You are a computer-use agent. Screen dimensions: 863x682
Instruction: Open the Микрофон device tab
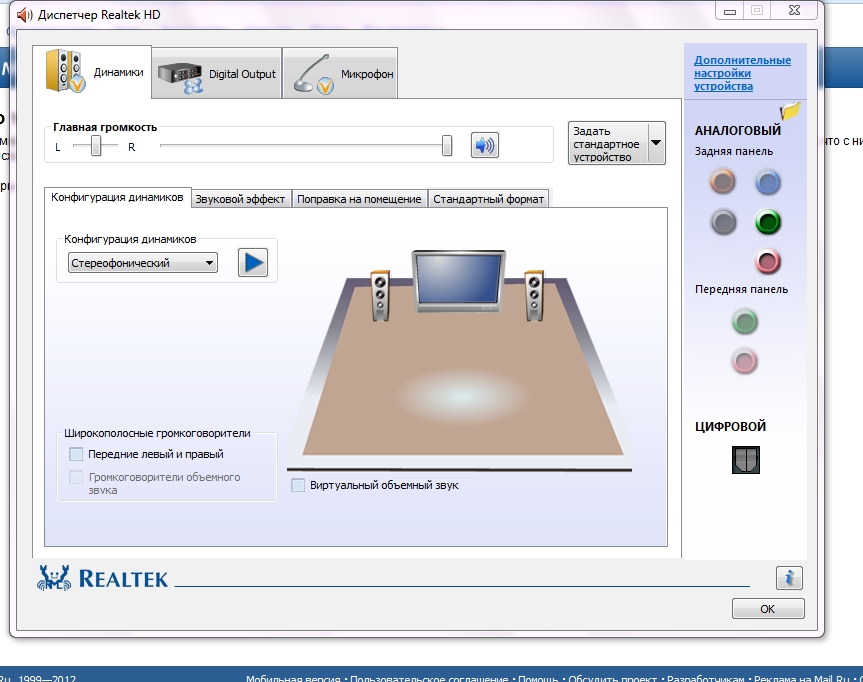pyautogui.click(x=340, y=73)
